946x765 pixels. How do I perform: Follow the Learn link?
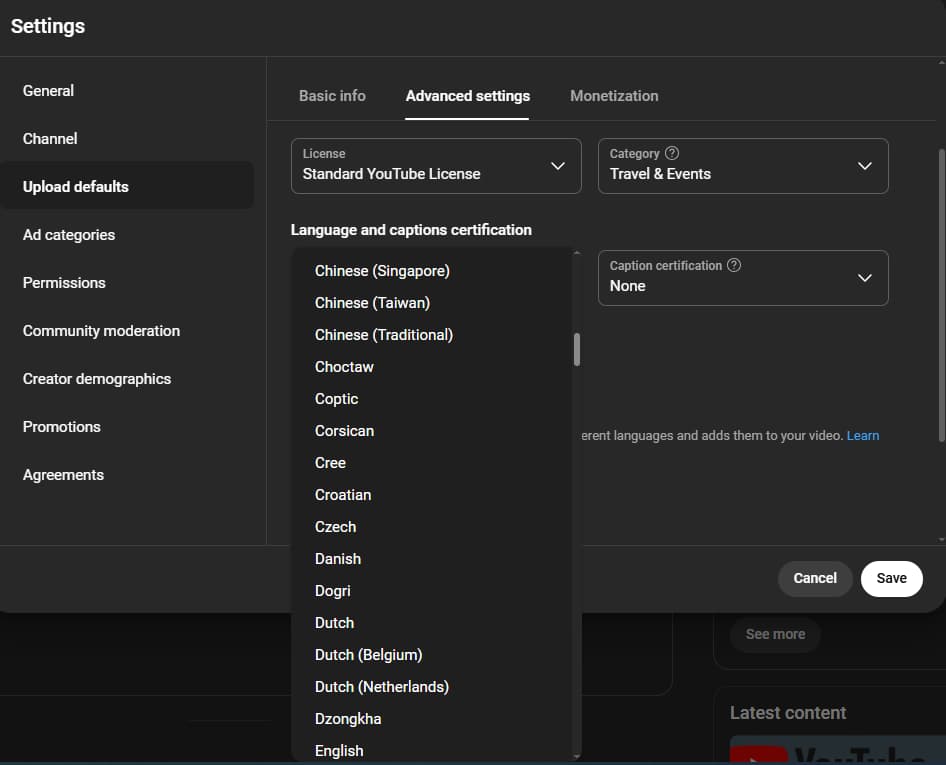863,436
